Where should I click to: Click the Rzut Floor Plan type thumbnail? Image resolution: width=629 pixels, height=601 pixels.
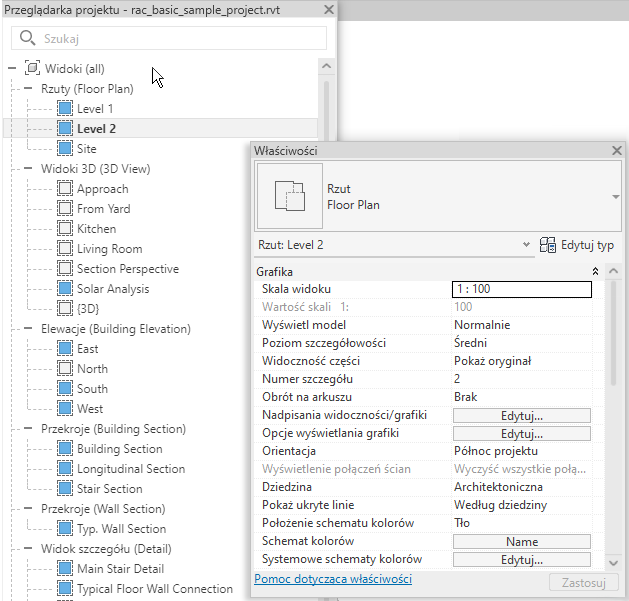290,196
